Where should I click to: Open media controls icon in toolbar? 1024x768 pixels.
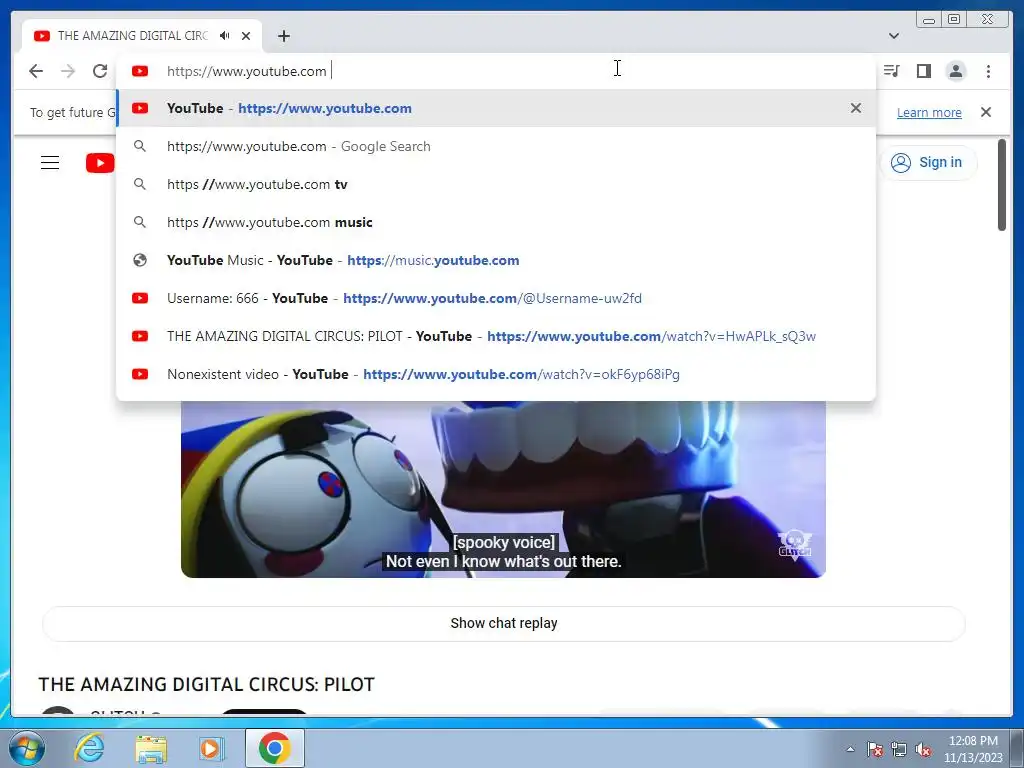click(x=891, y=71)
